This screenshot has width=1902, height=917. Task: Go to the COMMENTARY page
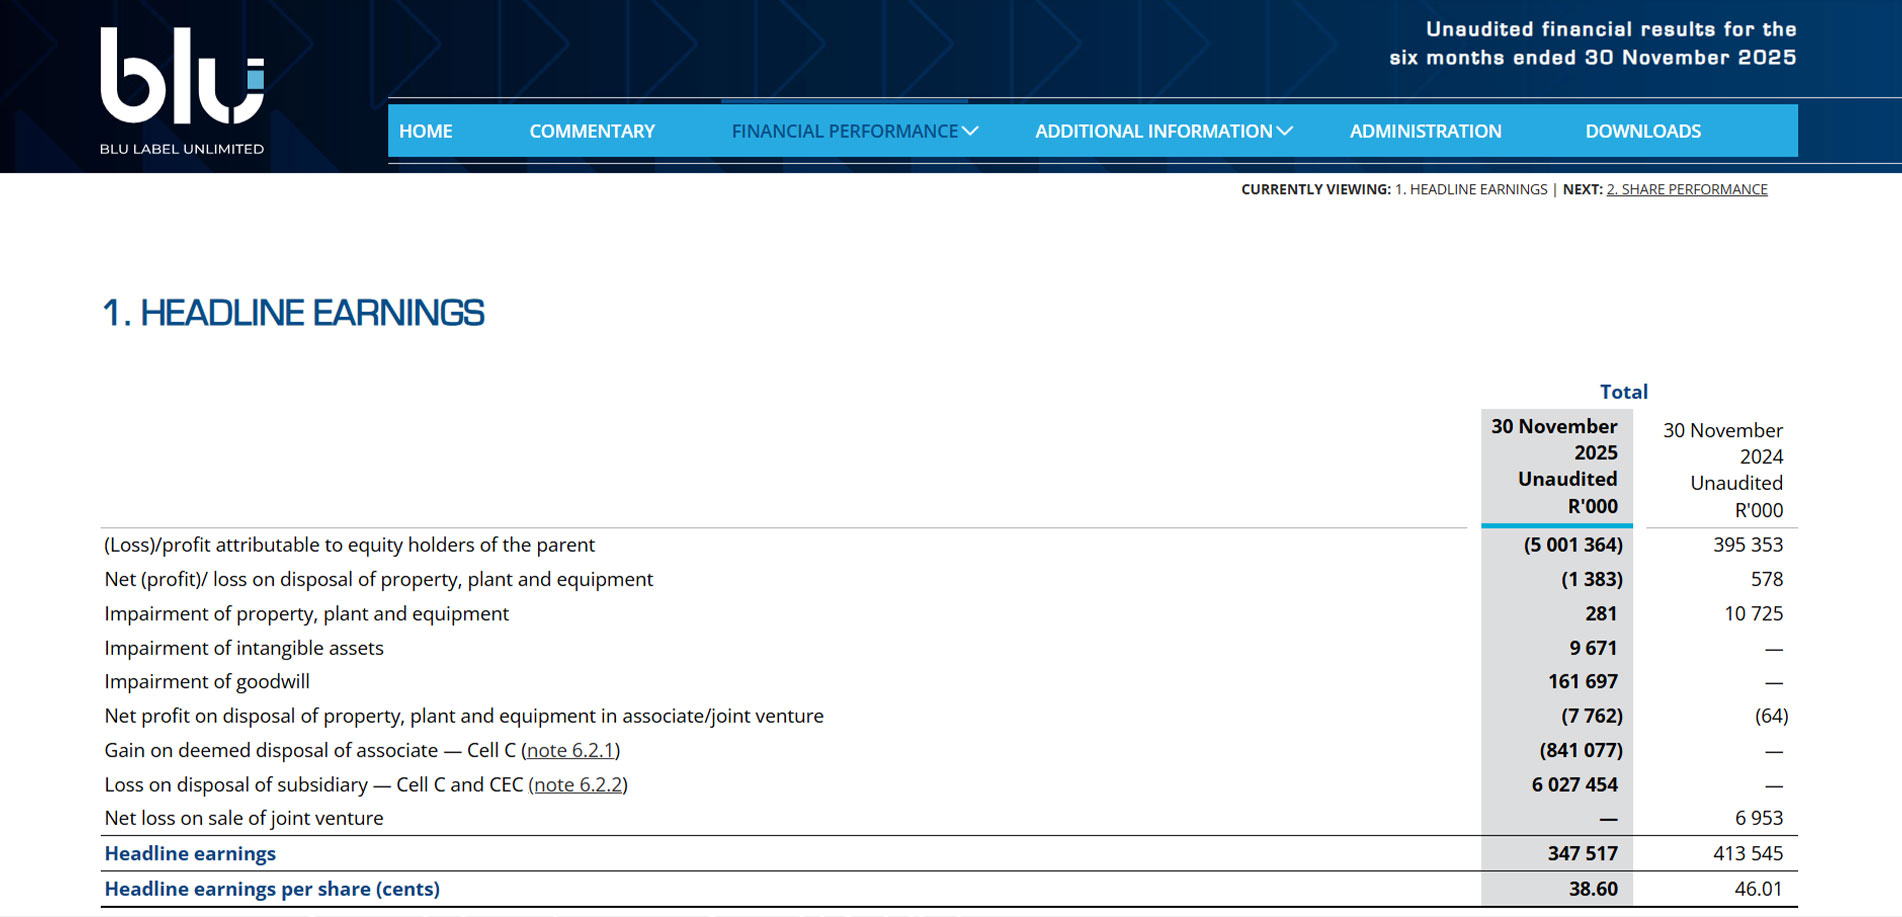click(x=592, y=131)
